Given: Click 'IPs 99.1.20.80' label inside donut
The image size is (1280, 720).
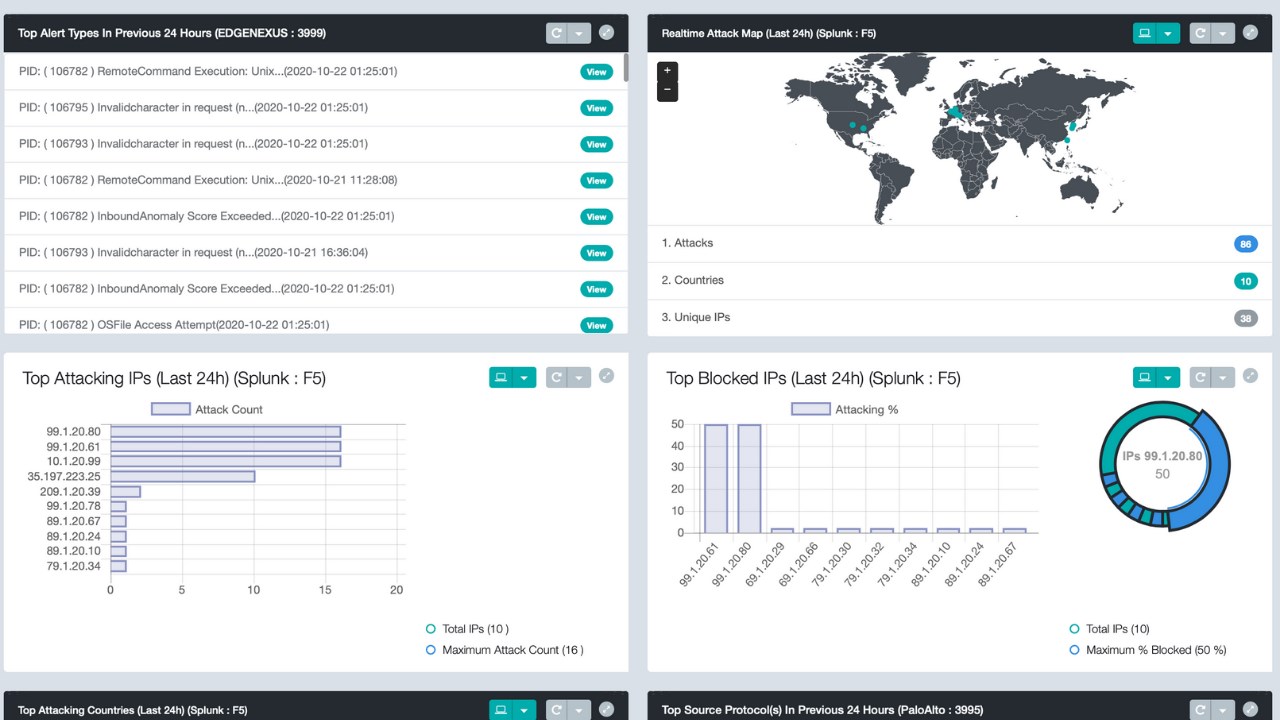Looking at the screenshot, I should coord(1162,456).
